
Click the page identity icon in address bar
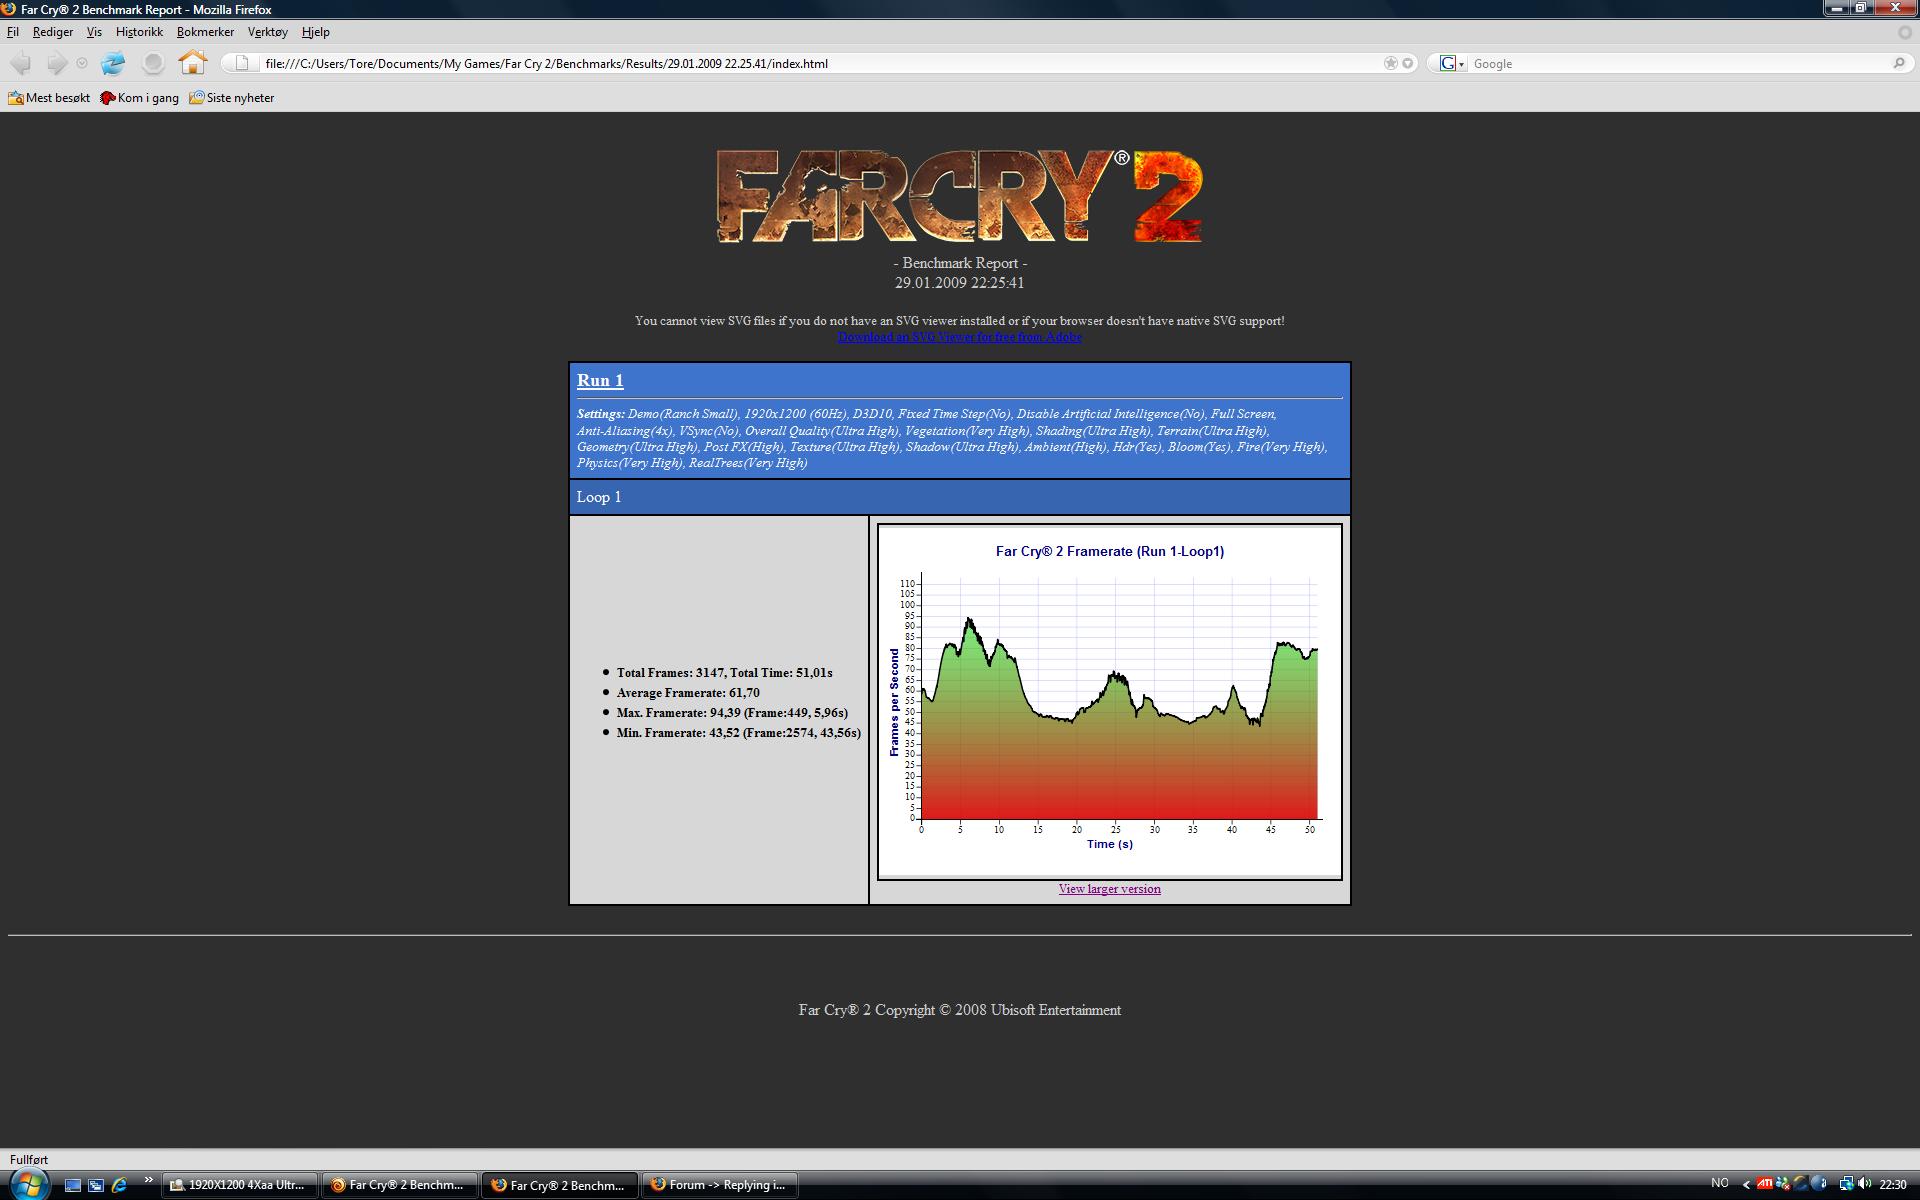click(x=241, y=63)
